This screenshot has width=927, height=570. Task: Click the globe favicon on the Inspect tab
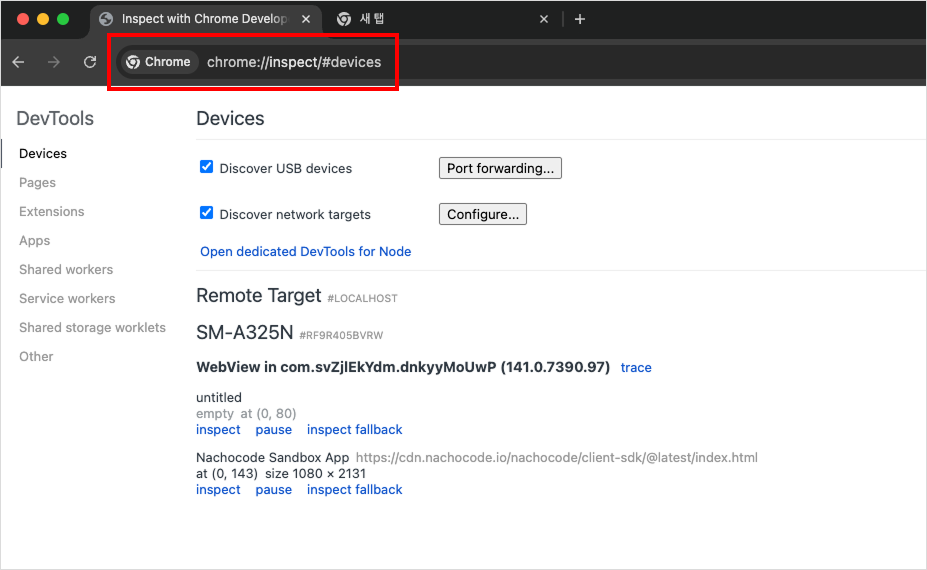click(x=106, y=19)
